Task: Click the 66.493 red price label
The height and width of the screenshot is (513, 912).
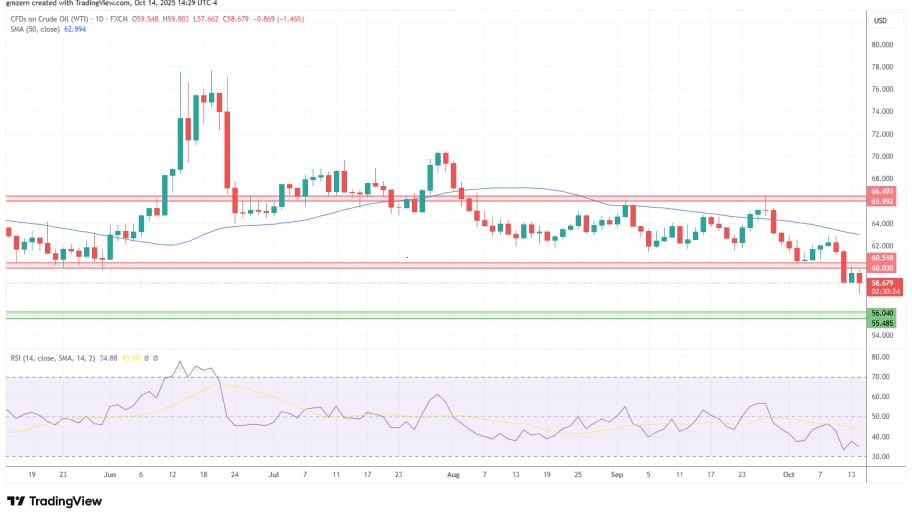Action: [x=882, y=191]
